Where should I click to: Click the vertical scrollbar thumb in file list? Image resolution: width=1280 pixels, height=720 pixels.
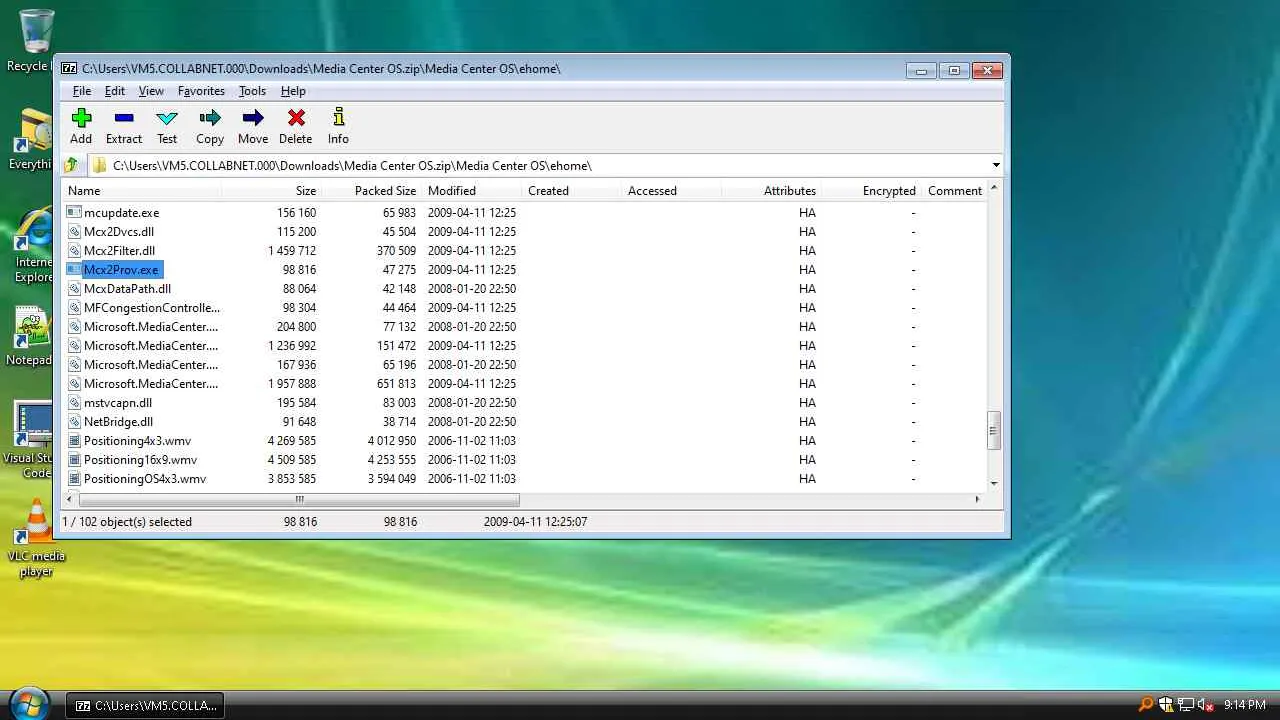[993, 431]
